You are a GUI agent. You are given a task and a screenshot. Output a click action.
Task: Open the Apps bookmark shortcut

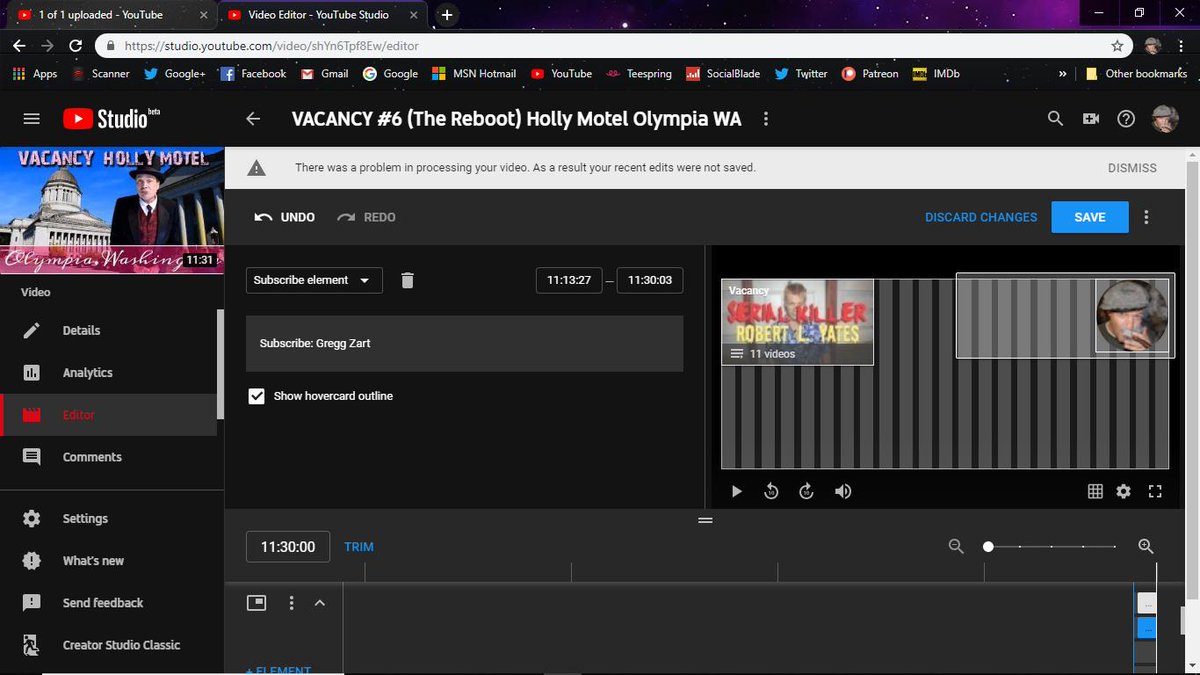tap(35, 73)
